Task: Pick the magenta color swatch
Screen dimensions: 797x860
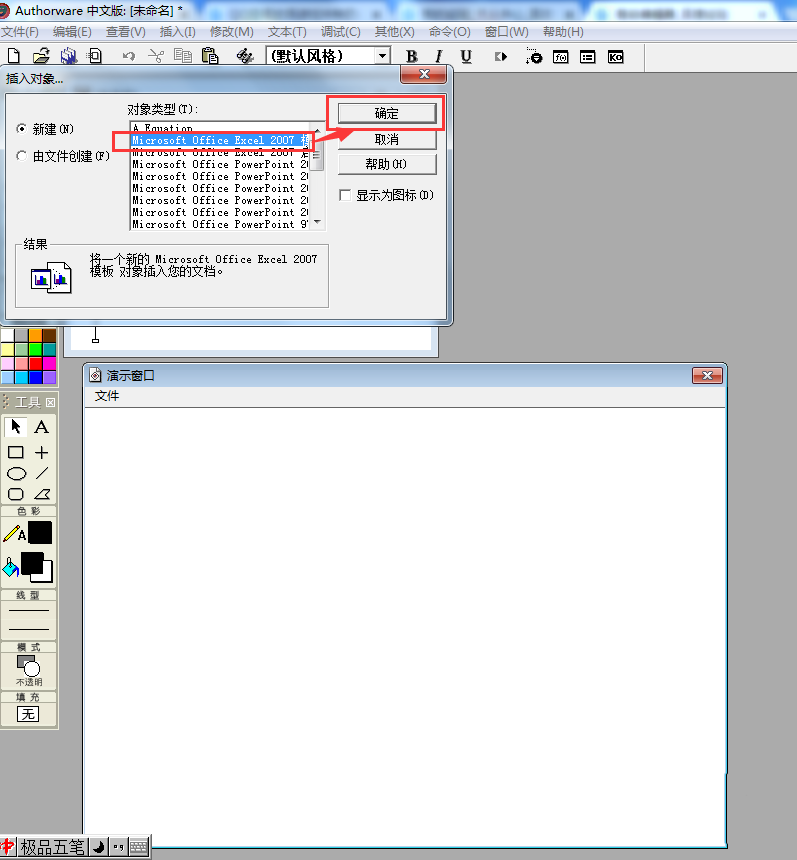Action: (49, 363)
